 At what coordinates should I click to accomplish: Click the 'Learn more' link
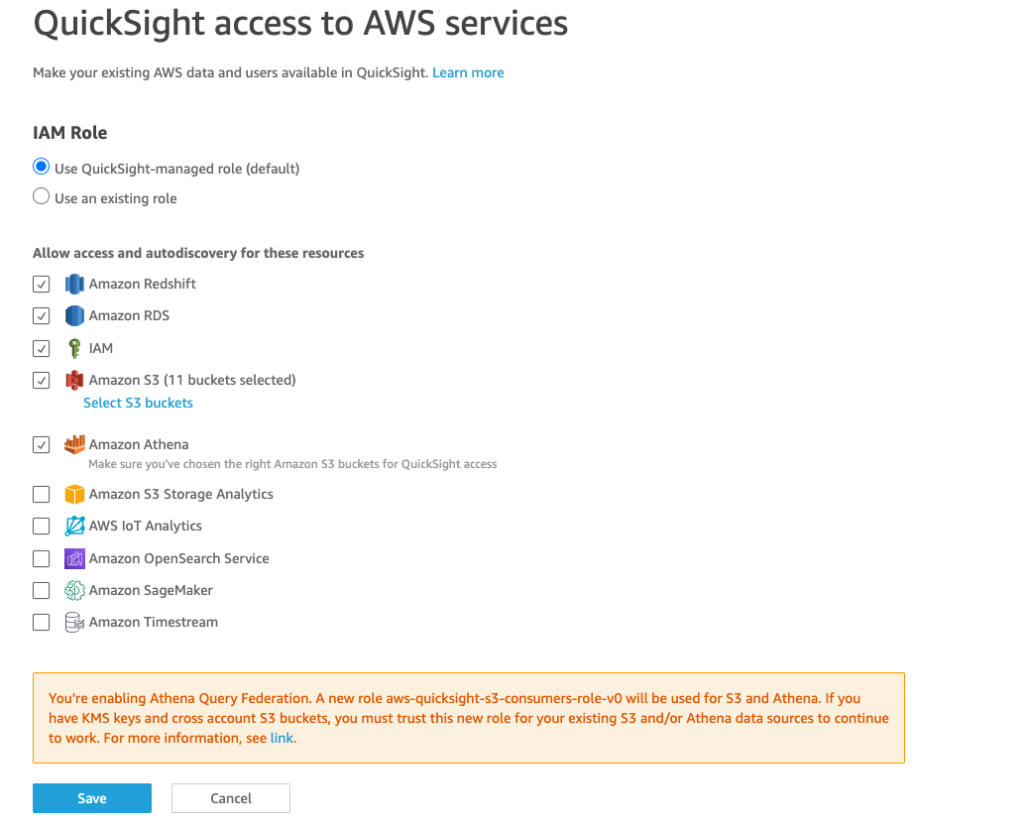point(468,72)
